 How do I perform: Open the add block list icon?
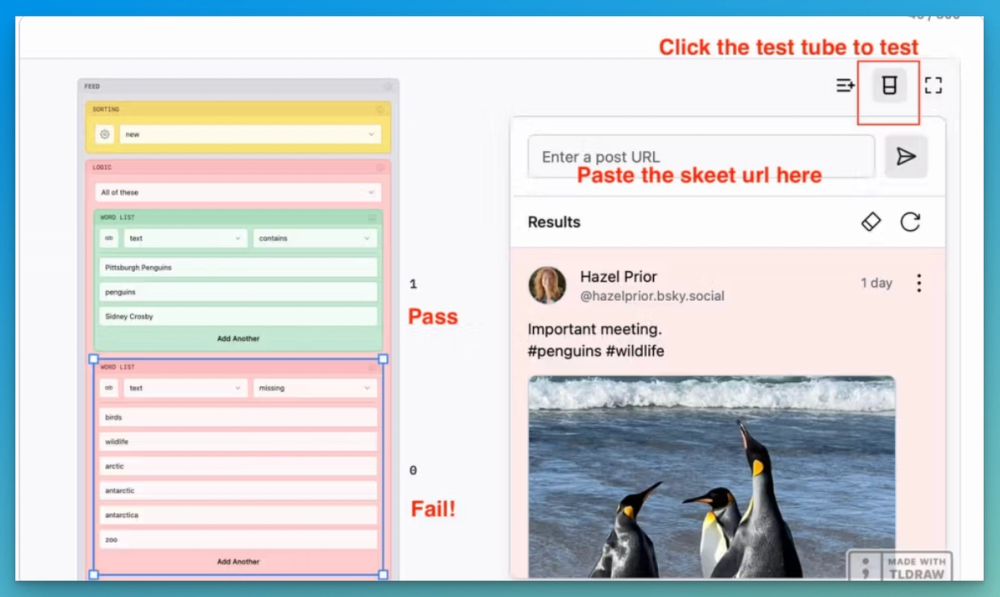pos(845,85)
